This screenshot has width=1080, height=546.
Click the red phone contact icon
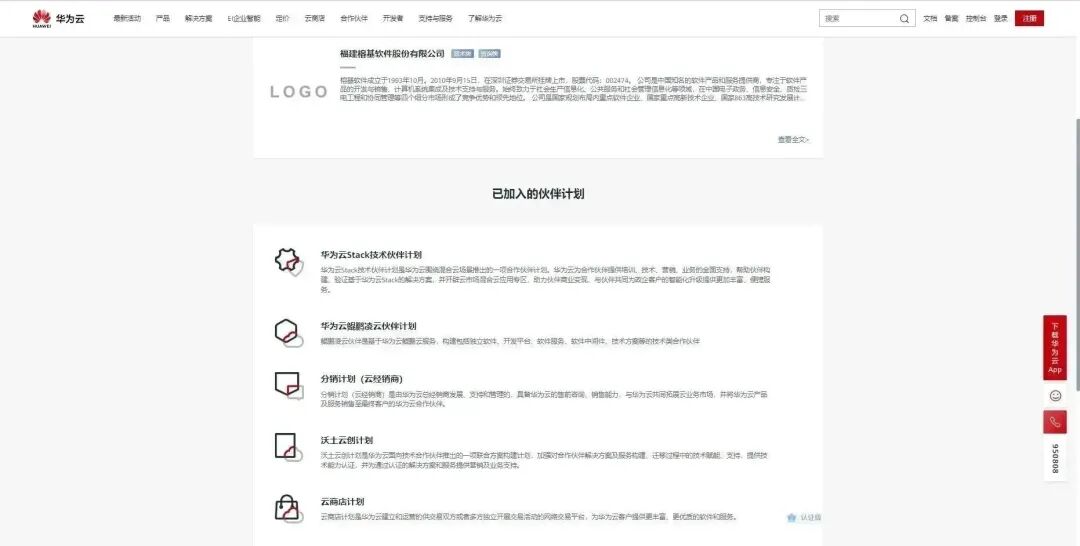click(x=1055, y=422)
